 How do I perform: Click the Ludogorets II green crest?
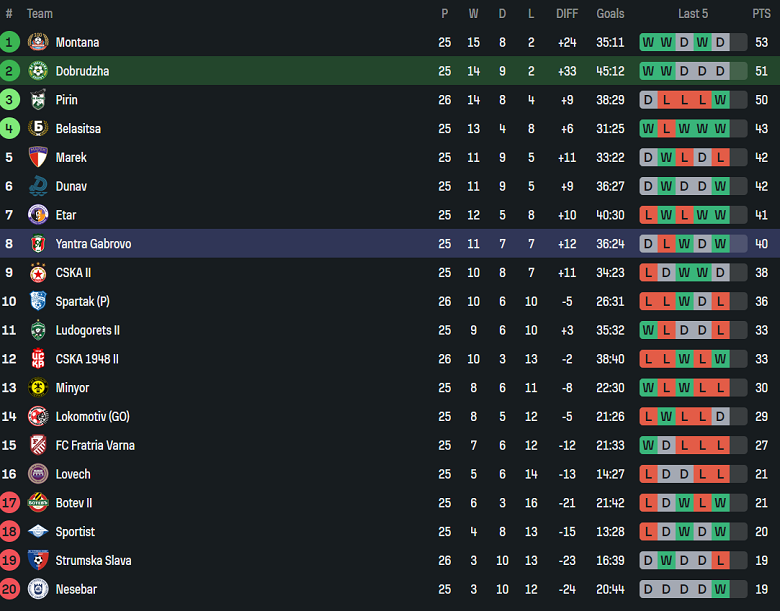point(38,330)
